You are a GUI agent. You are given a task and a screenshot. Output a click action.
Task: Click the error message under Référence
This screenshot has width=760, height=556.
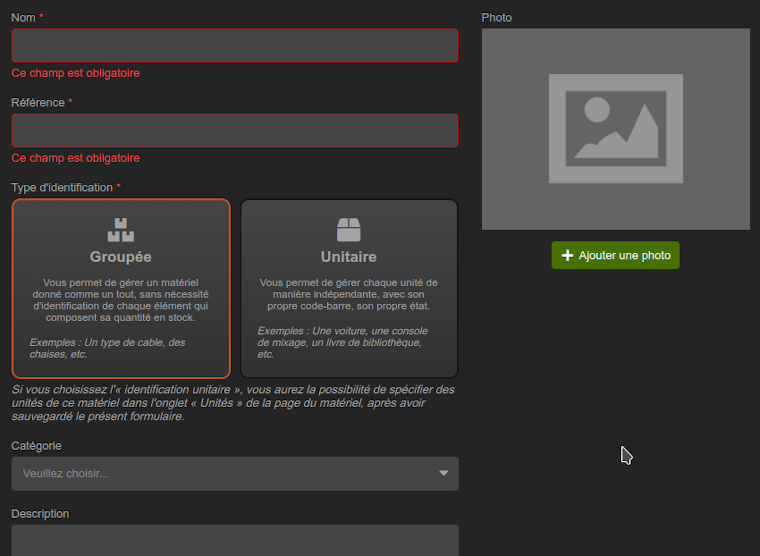tap(75, 158)
